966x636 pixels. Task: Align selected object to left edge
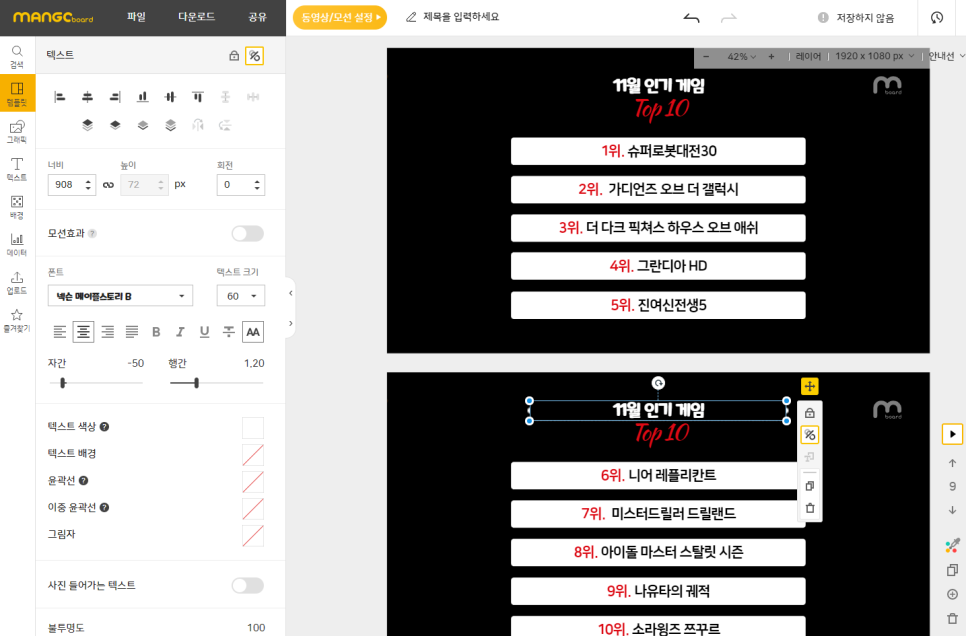point(60,97)
